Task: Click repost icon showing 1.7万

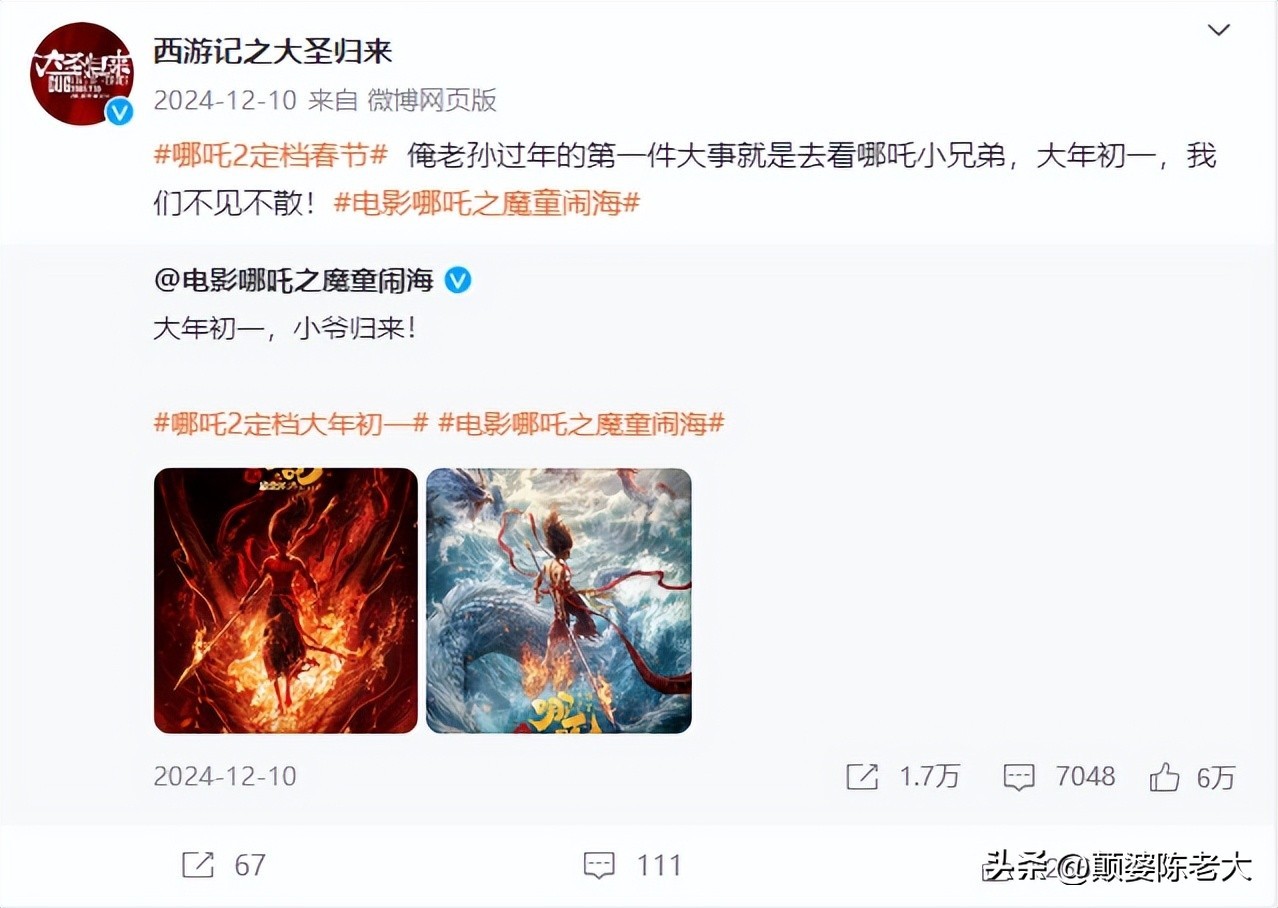Action: [x=862, y=777]
